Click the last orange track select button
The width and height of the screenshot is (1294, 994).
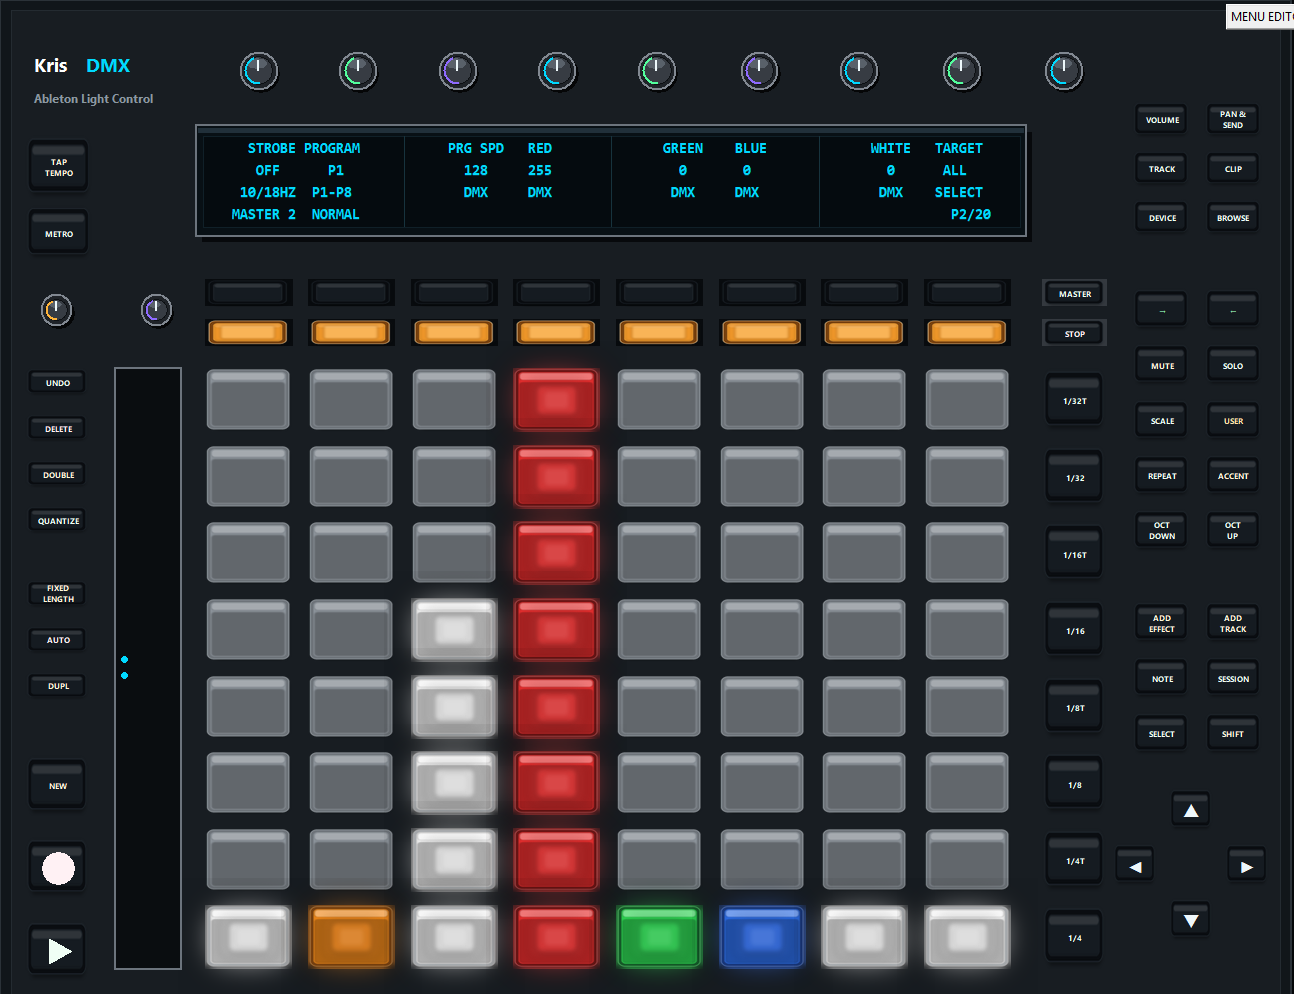967,332
